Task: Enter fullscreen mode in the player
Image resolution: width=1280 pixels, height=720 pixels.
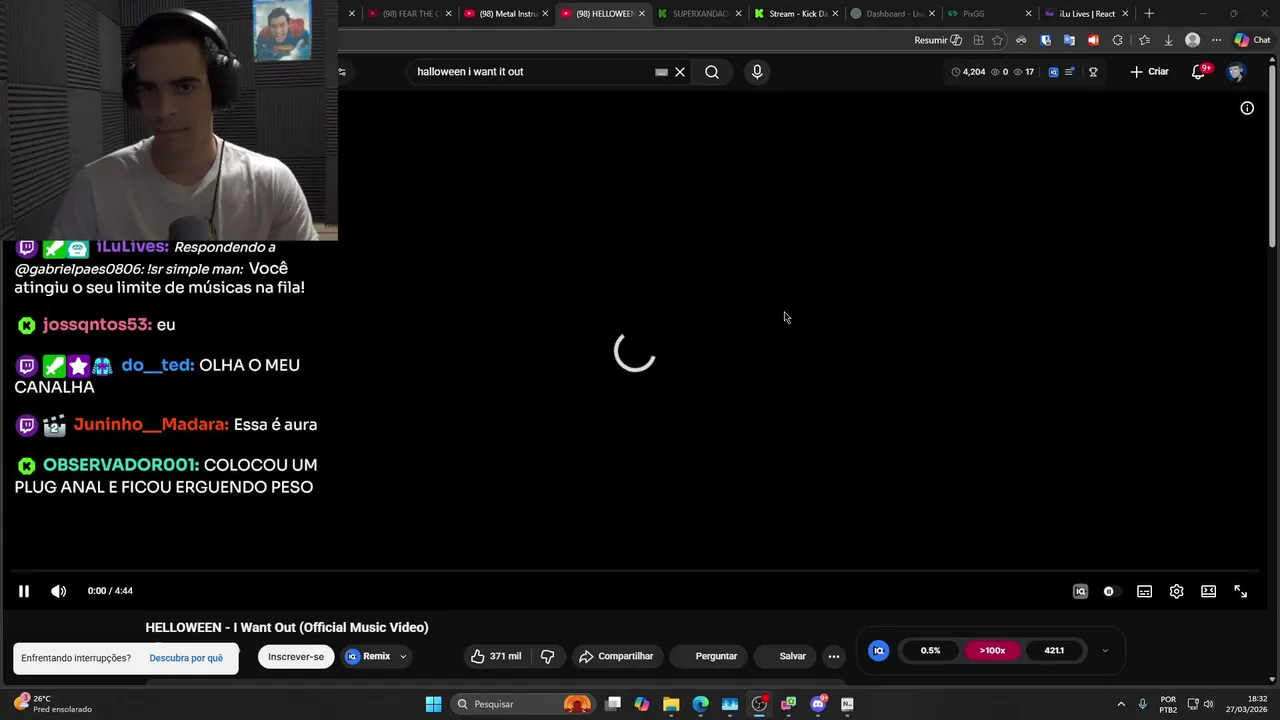Action: (x=1240, y=591)
